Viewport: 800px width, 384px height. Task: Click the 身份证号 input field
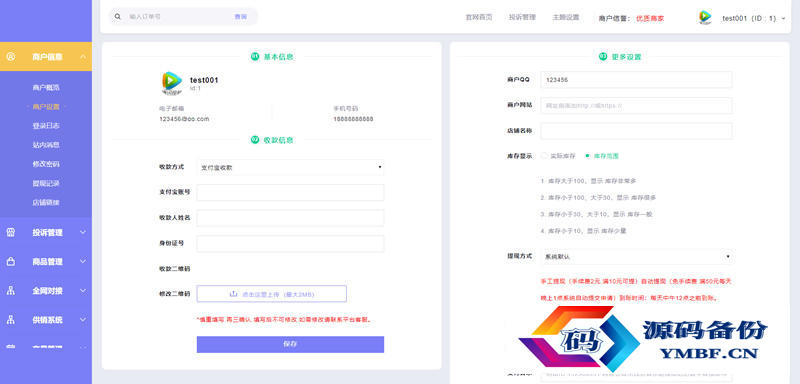pyautogui.click(x=290, y=243)
